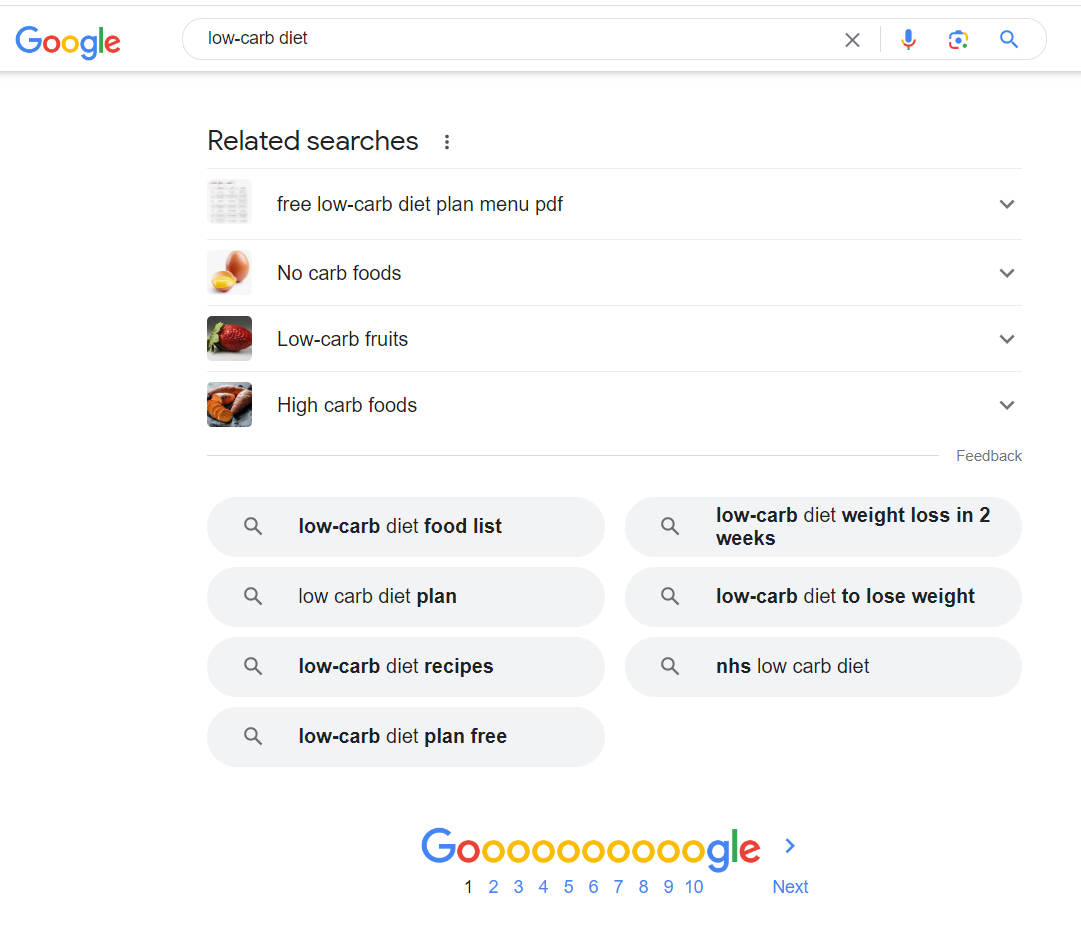Expand 'Low-carb fruits' related search
This screenshot has width=1081, height=928.
click(1007, 338)
